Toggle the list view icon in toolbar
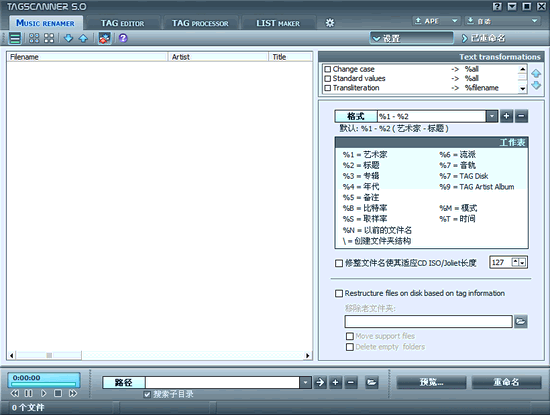 (x=15, y=38)
